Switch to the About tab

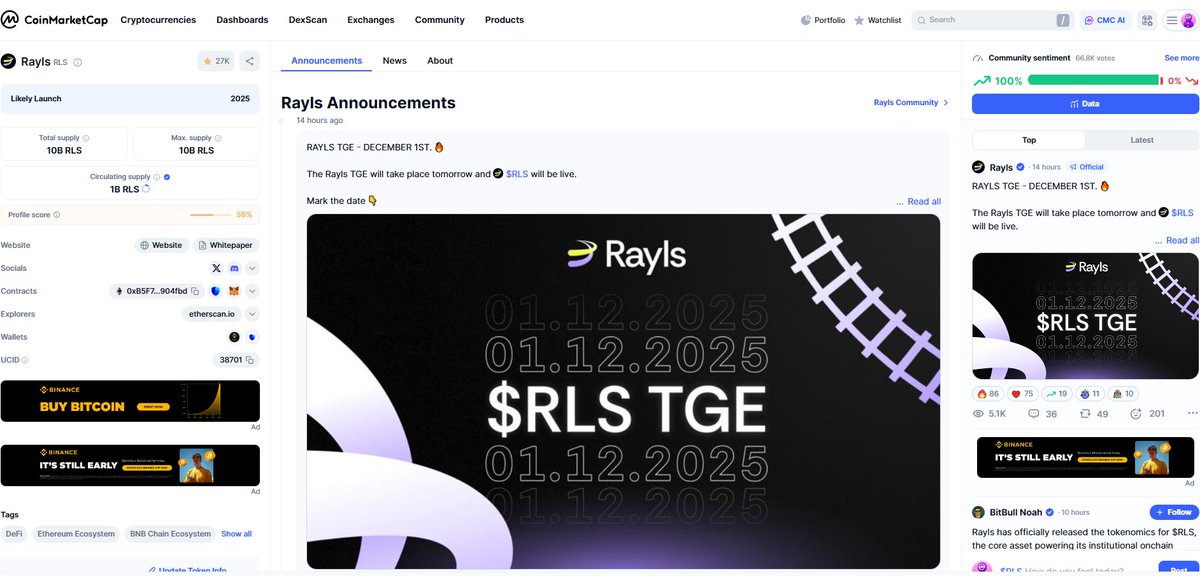click(440, 61)
